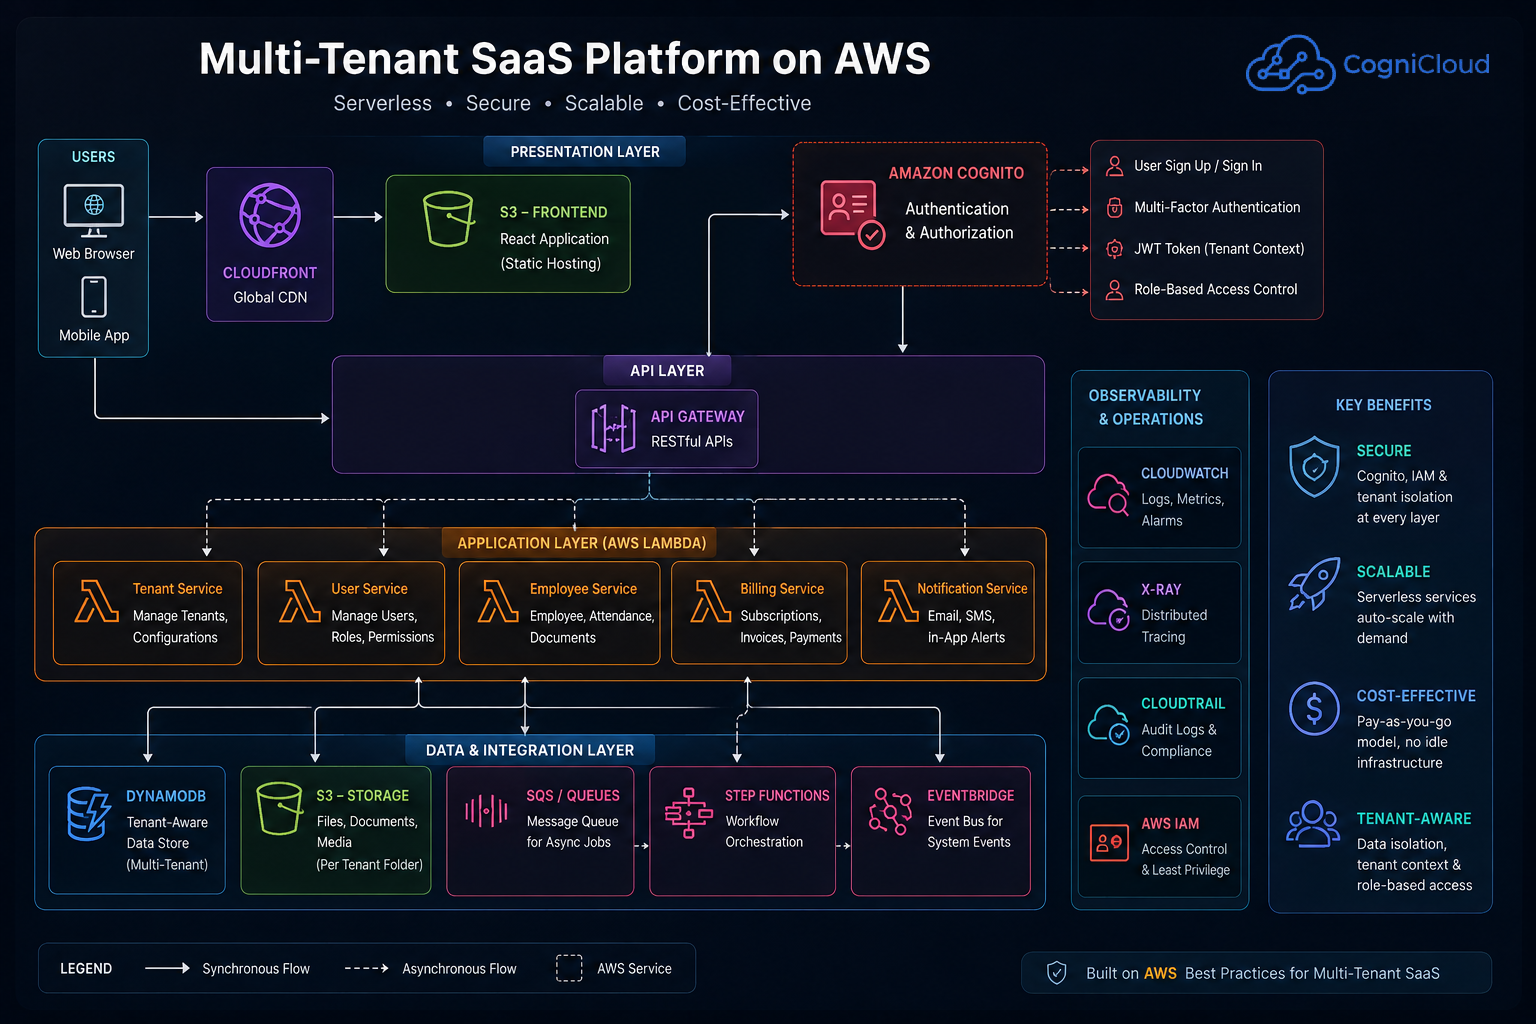Click the EventBridge icon
The height and width of the screenshot is (1024, 1536).
coord(890,811)
